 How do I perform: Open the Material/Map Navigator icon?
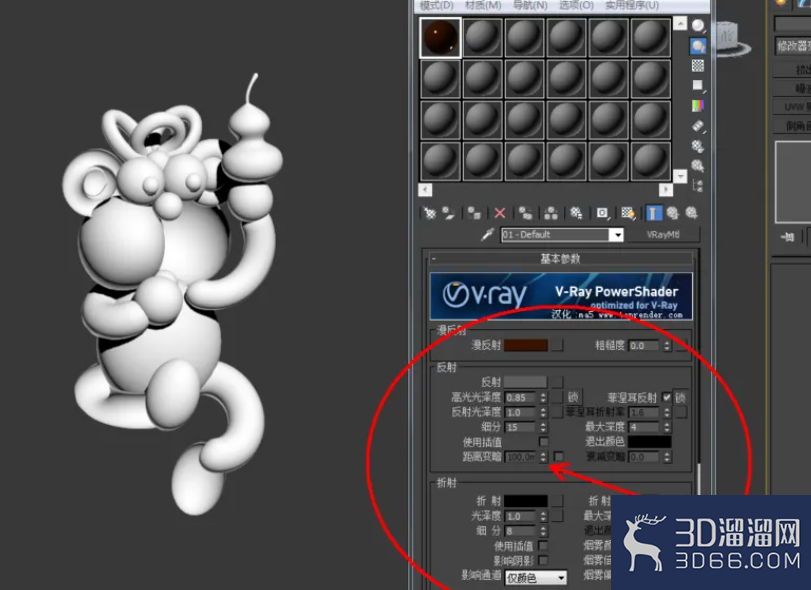click(698, 186)
